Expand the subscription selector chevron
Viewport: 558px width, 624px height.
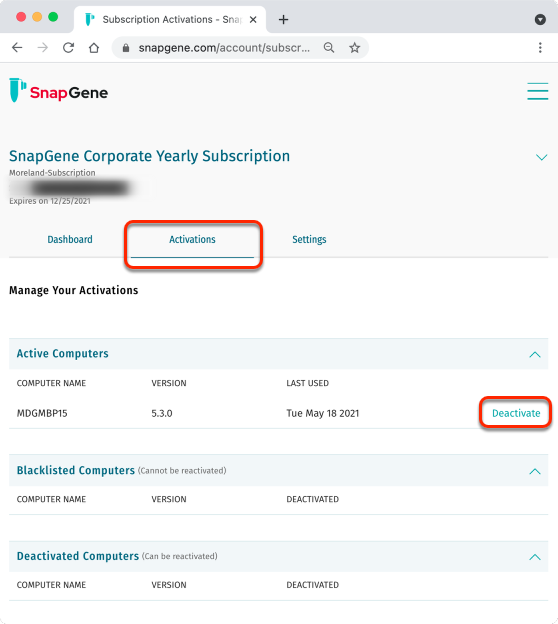pyautogui.click(x=541, y=157)
